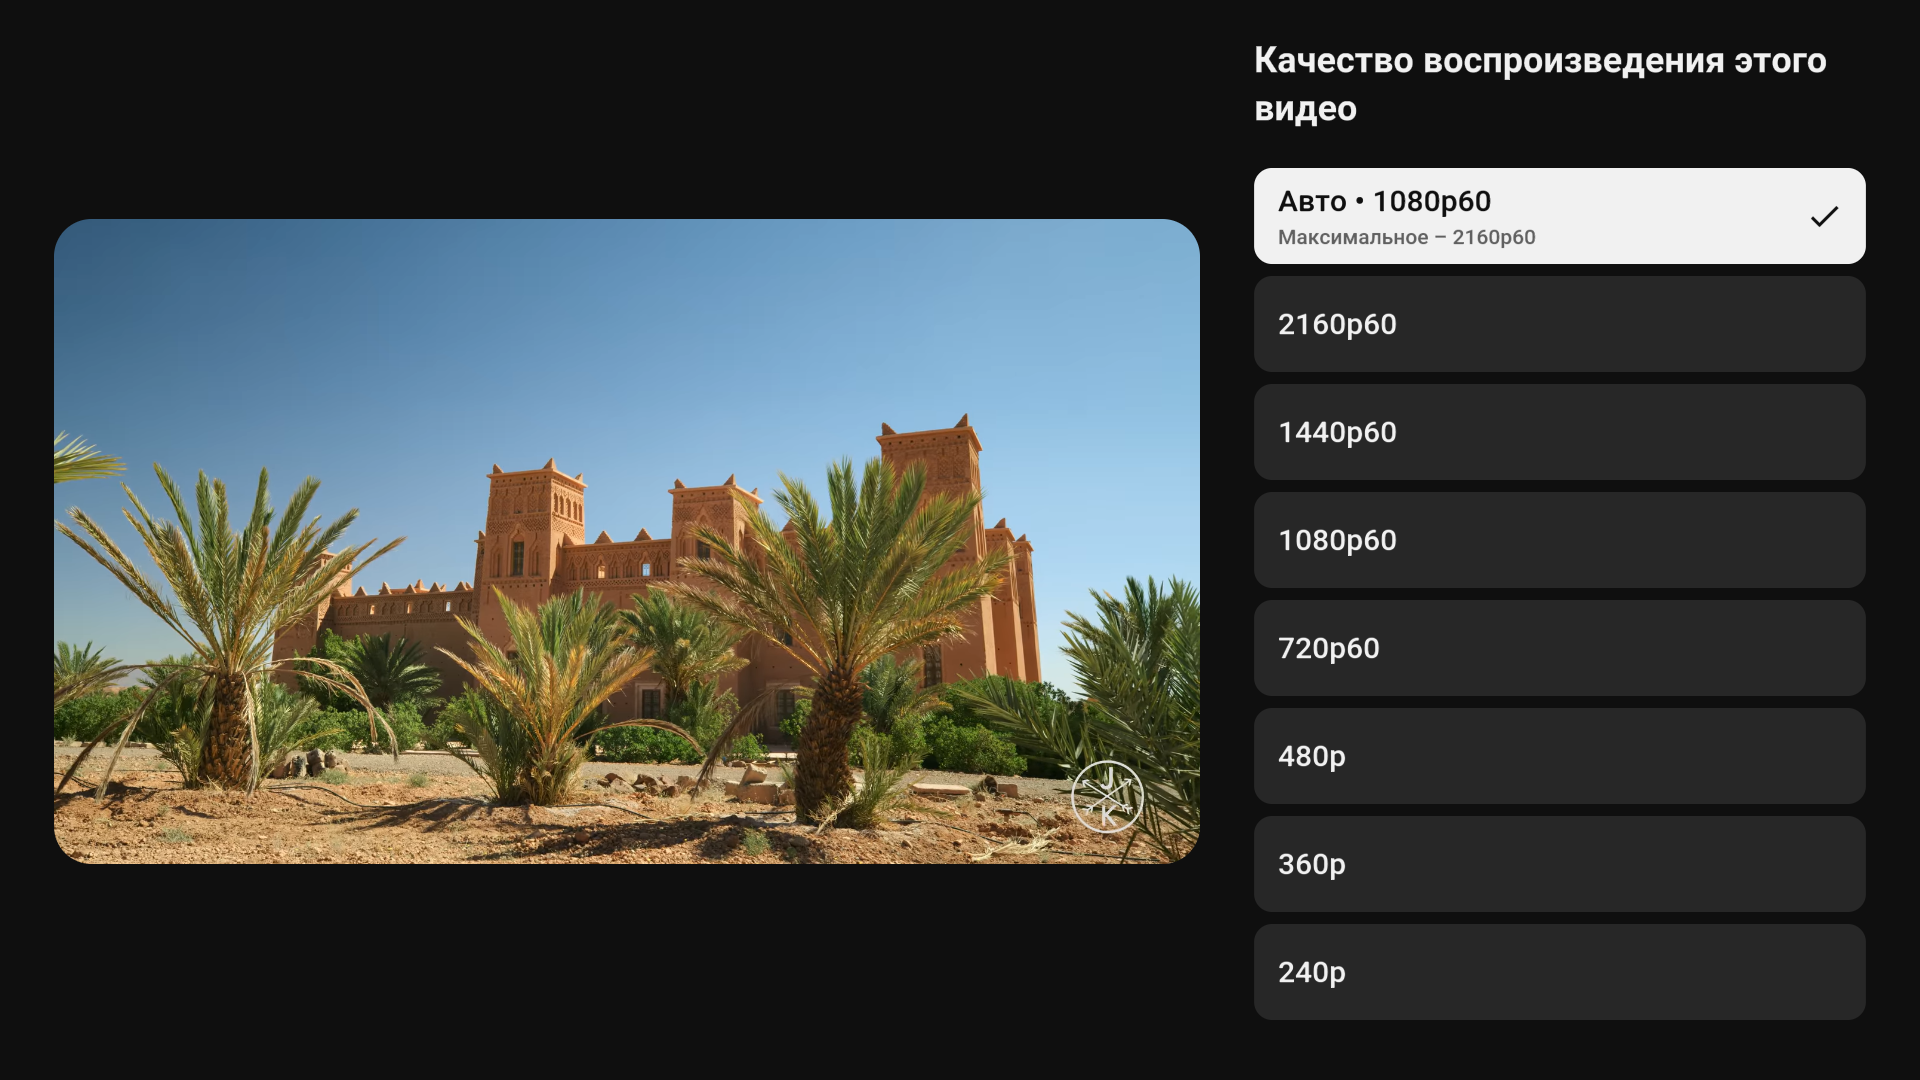1920x1080 pixels.
Task: Choose 2160p60 playback quality
Action: pyautogui.click(x=1558, y=324)
